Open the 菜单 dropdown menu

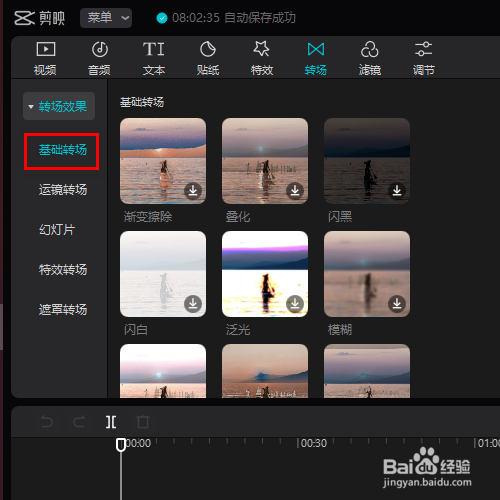click(106, 18)
